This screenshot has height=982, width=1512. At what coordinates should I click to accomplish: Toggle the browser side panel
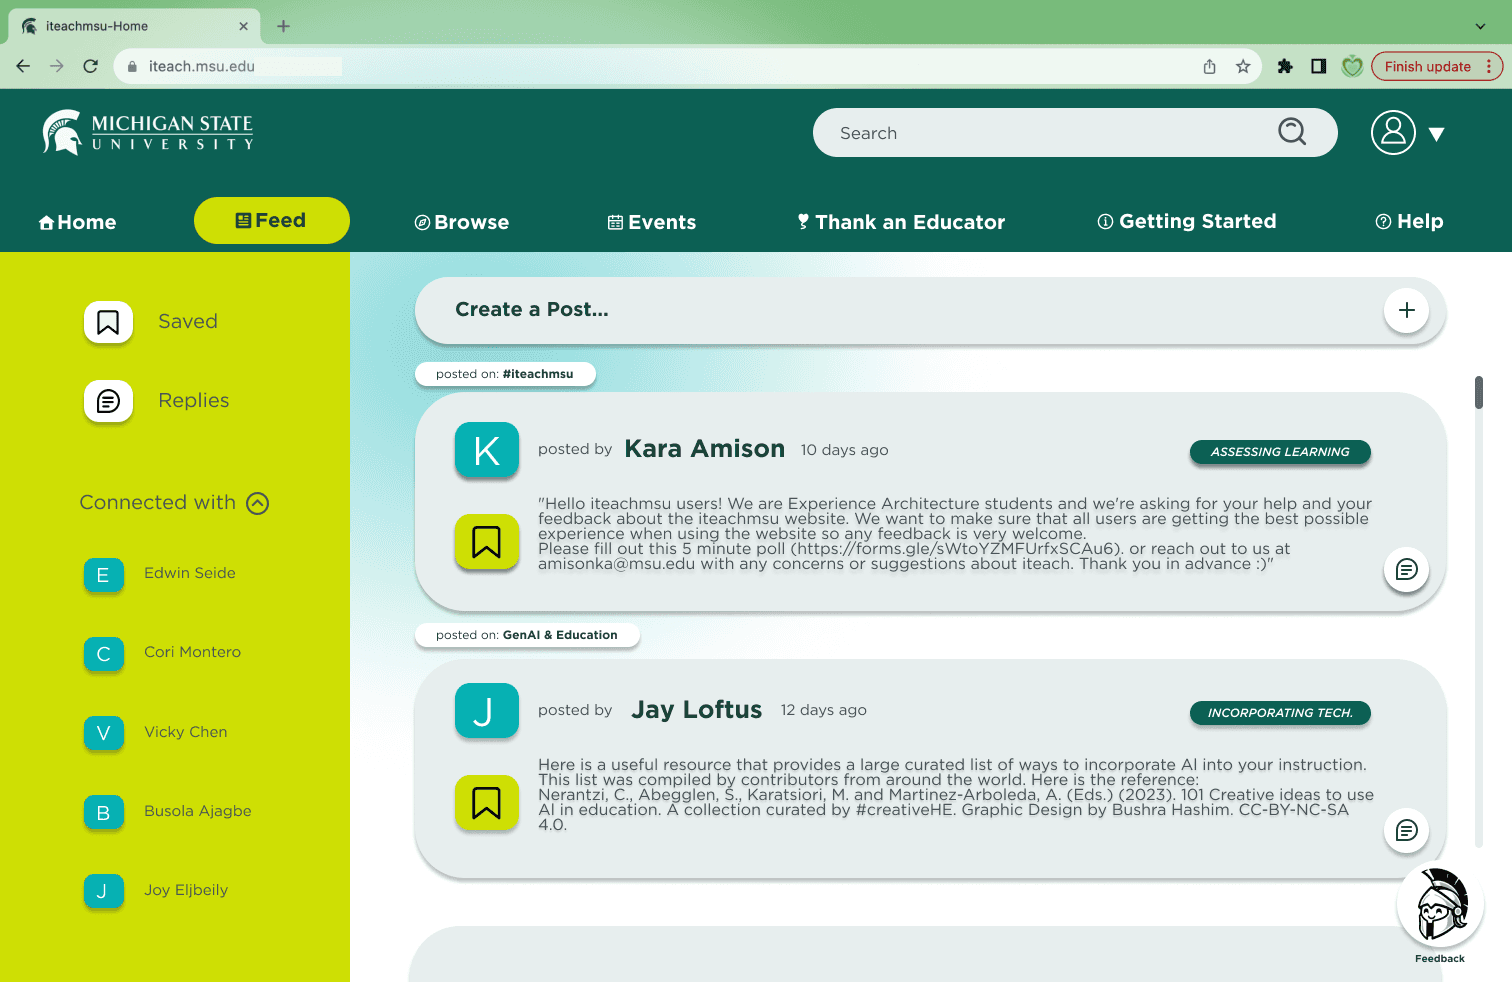pyautogui.click(x=1319, y=66)
